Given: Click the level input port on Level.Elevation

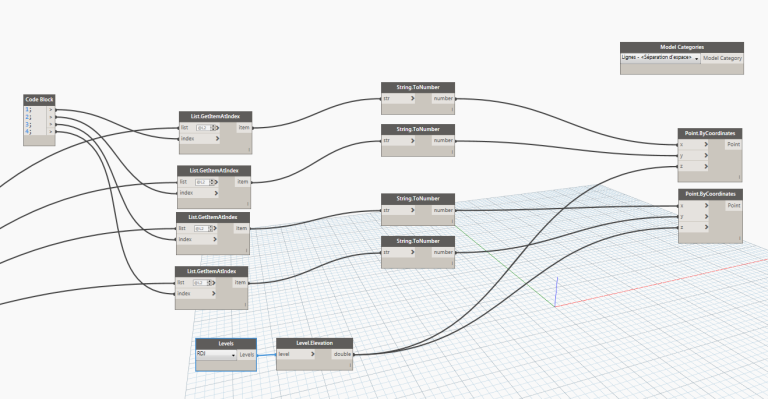Looking at the screenshot, I should click(296, 354).
